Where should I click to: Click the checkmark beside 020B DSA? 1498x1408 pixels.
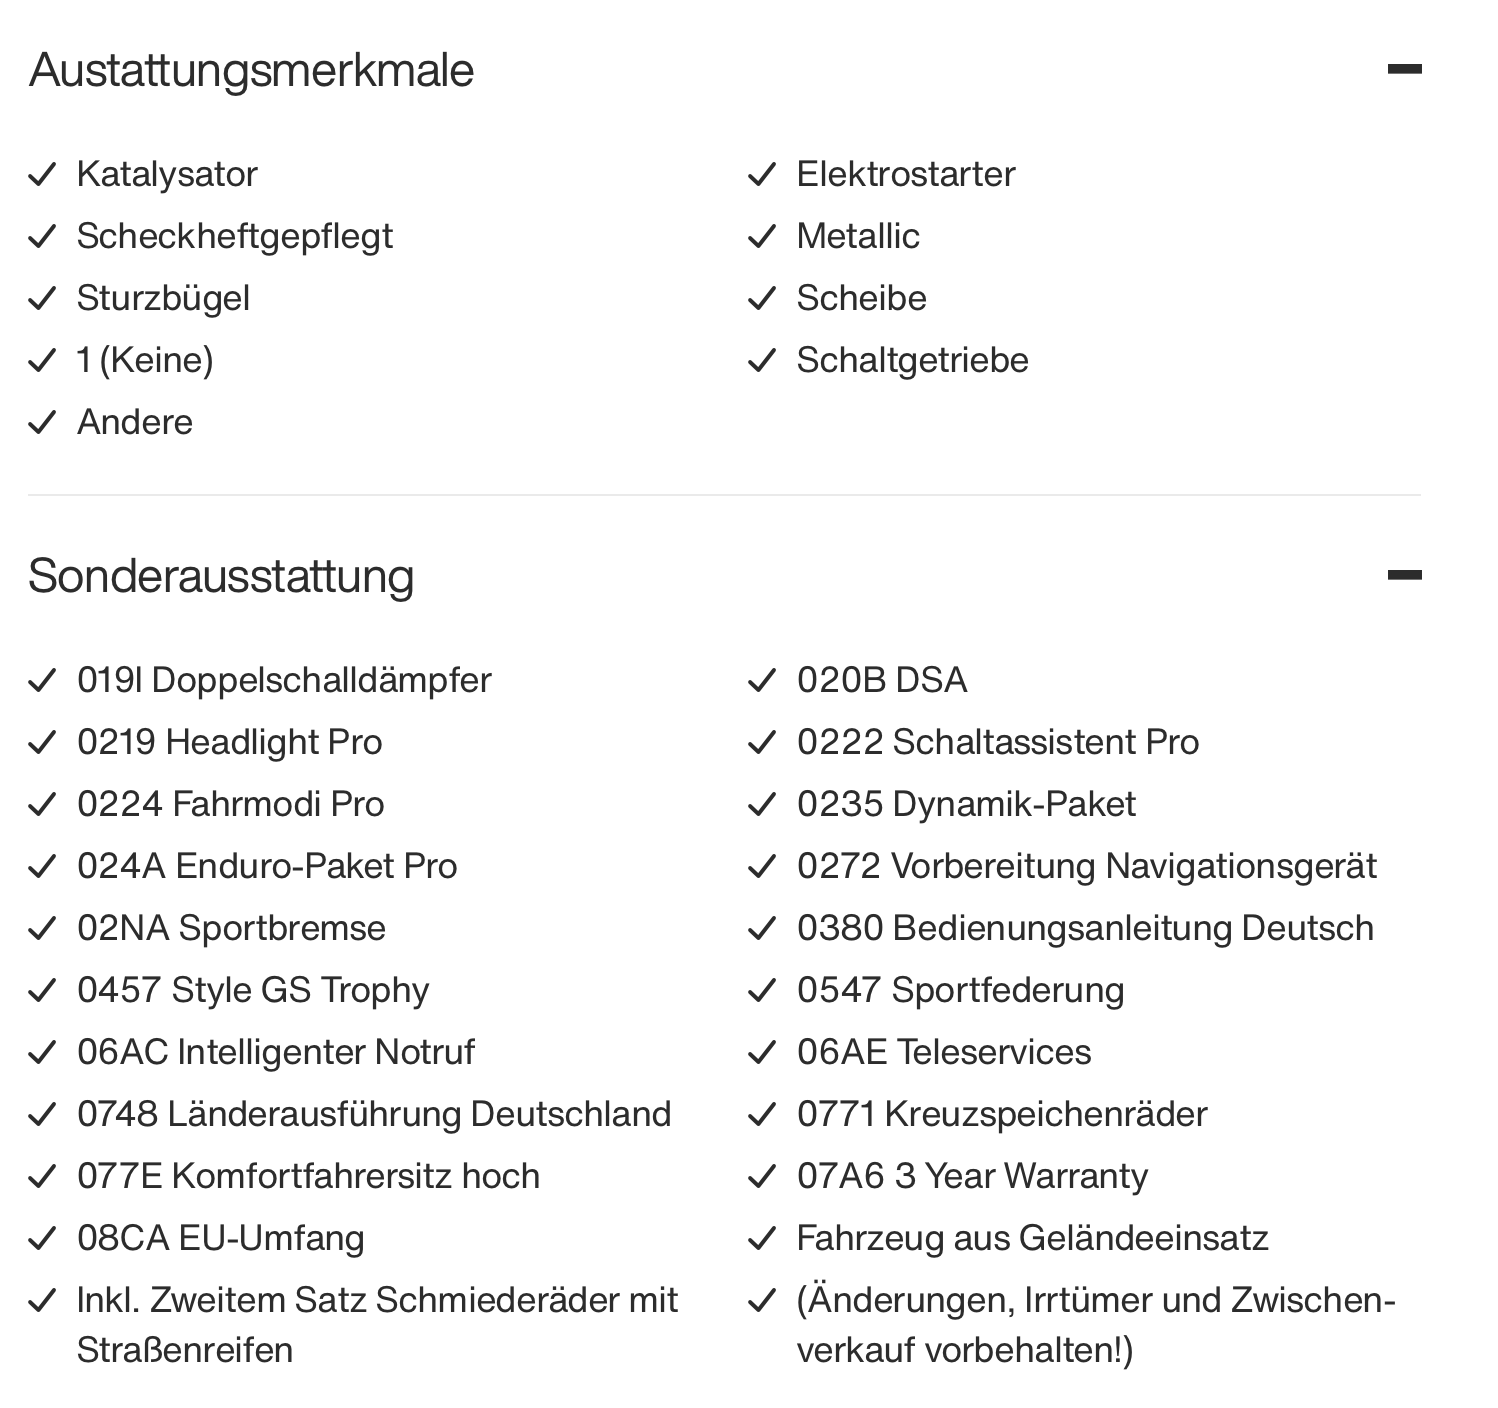(762, 681)
